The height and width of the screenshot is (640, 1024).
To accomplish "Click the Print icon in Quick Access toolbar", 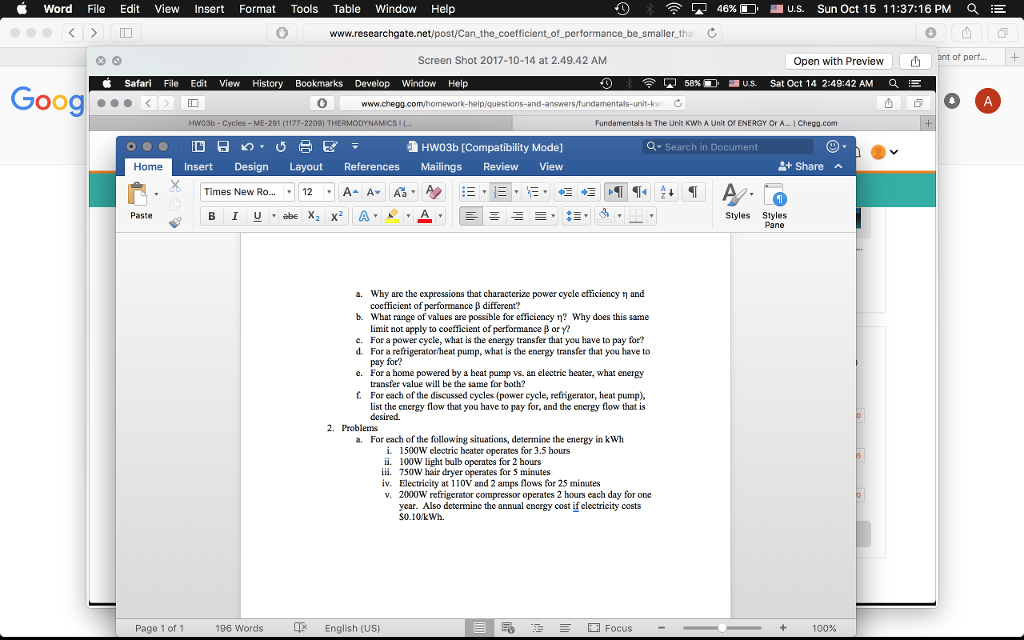I will 306,146.
